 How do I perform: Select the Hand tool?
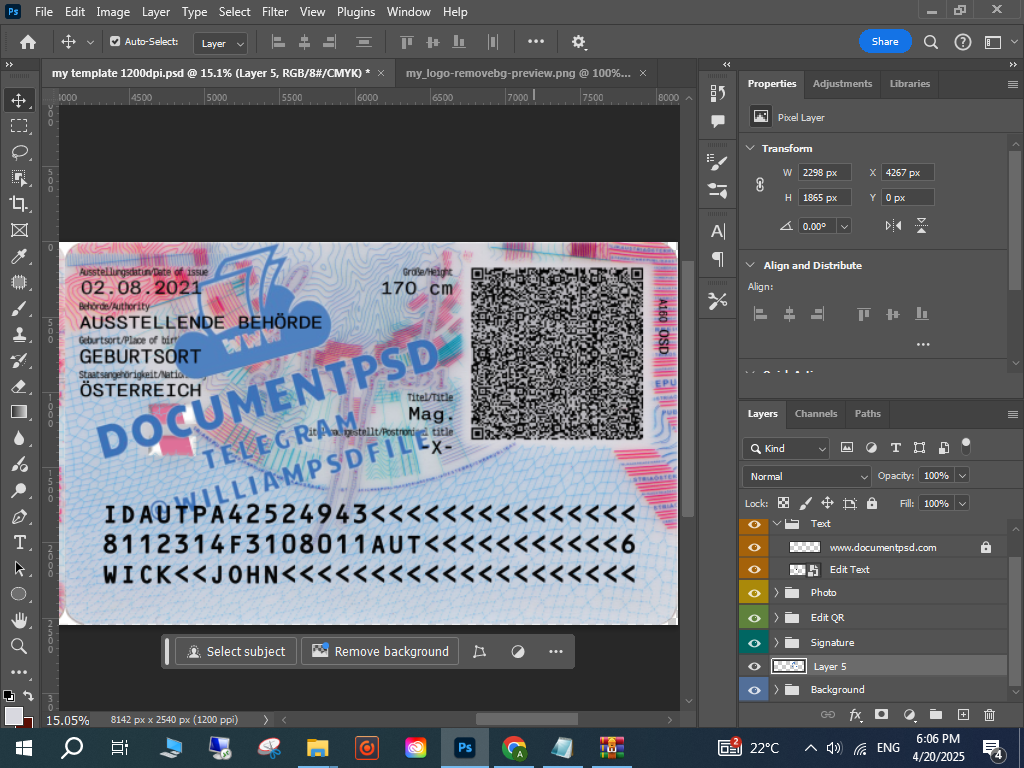click(x=19, y=620)
